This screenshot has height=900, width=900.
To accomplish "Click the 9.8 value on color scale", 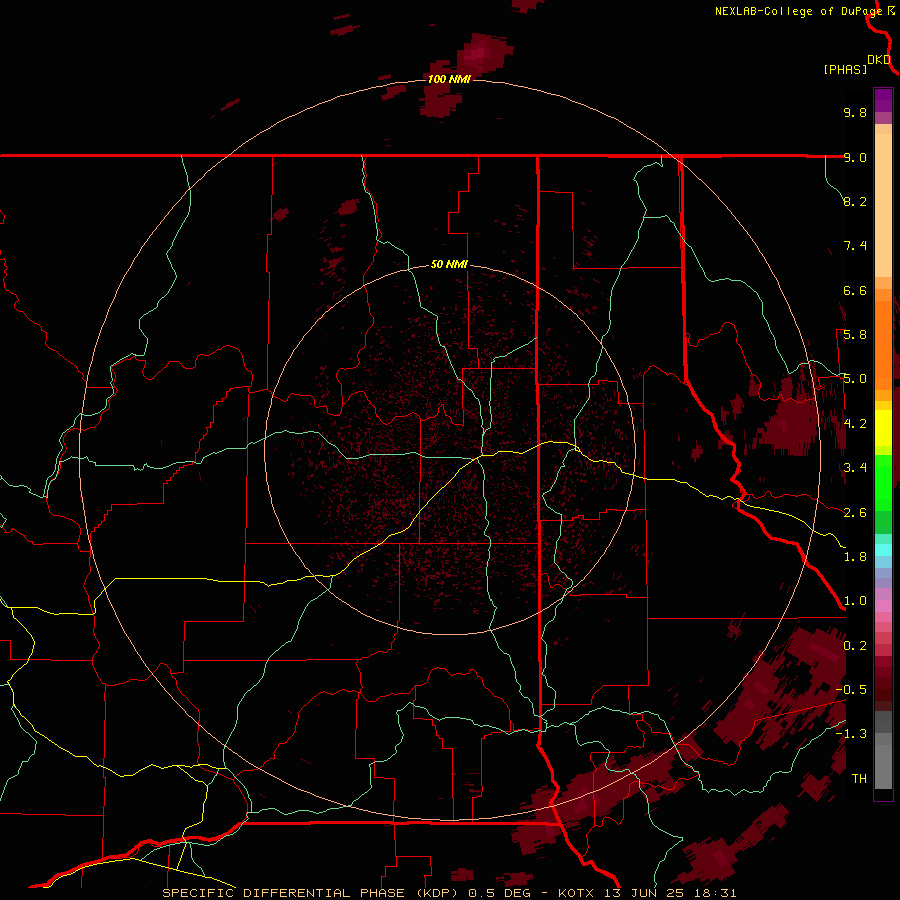I will coord(855,112).
